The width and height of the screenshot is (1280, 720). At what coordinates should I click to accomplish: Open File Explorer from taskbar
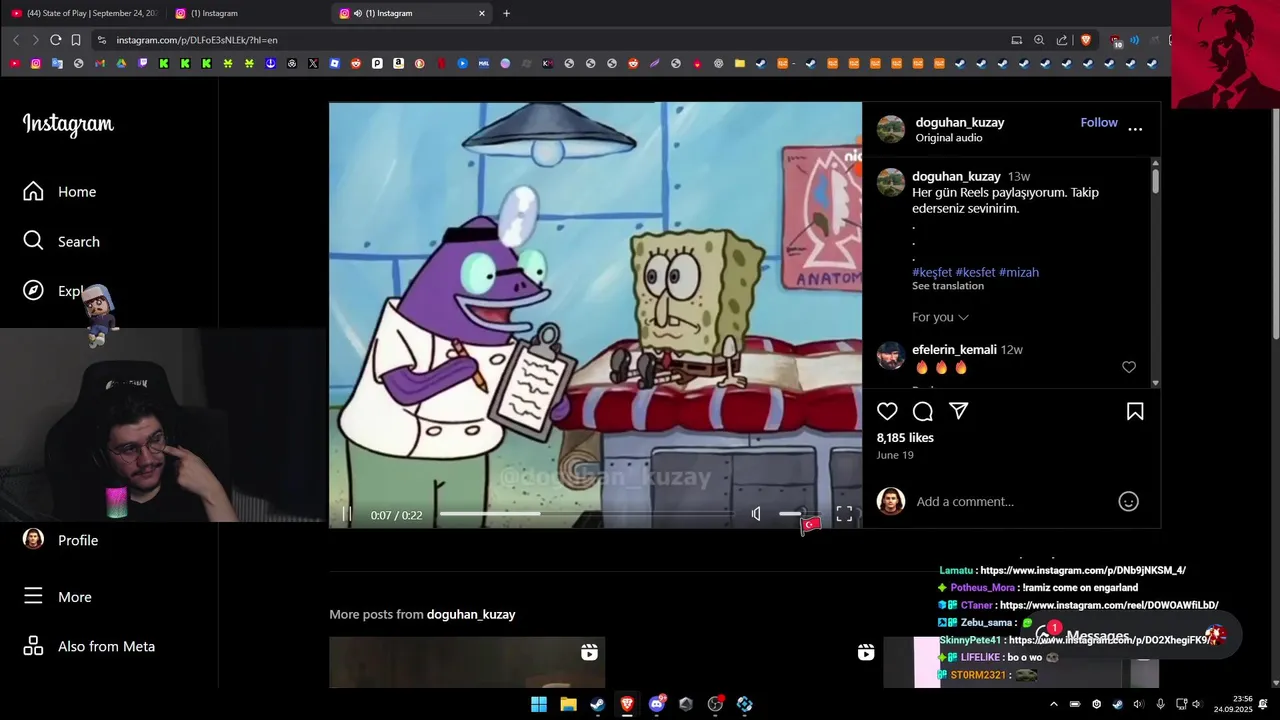click(568, 704)
